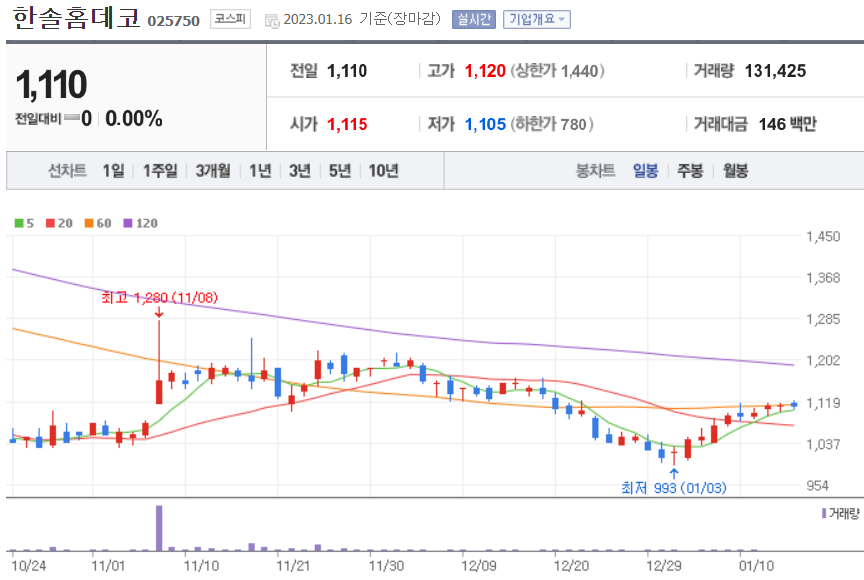Click the 1,450 price axis label
The width and height of the screenshot is (864, 580).
point(823,237)
